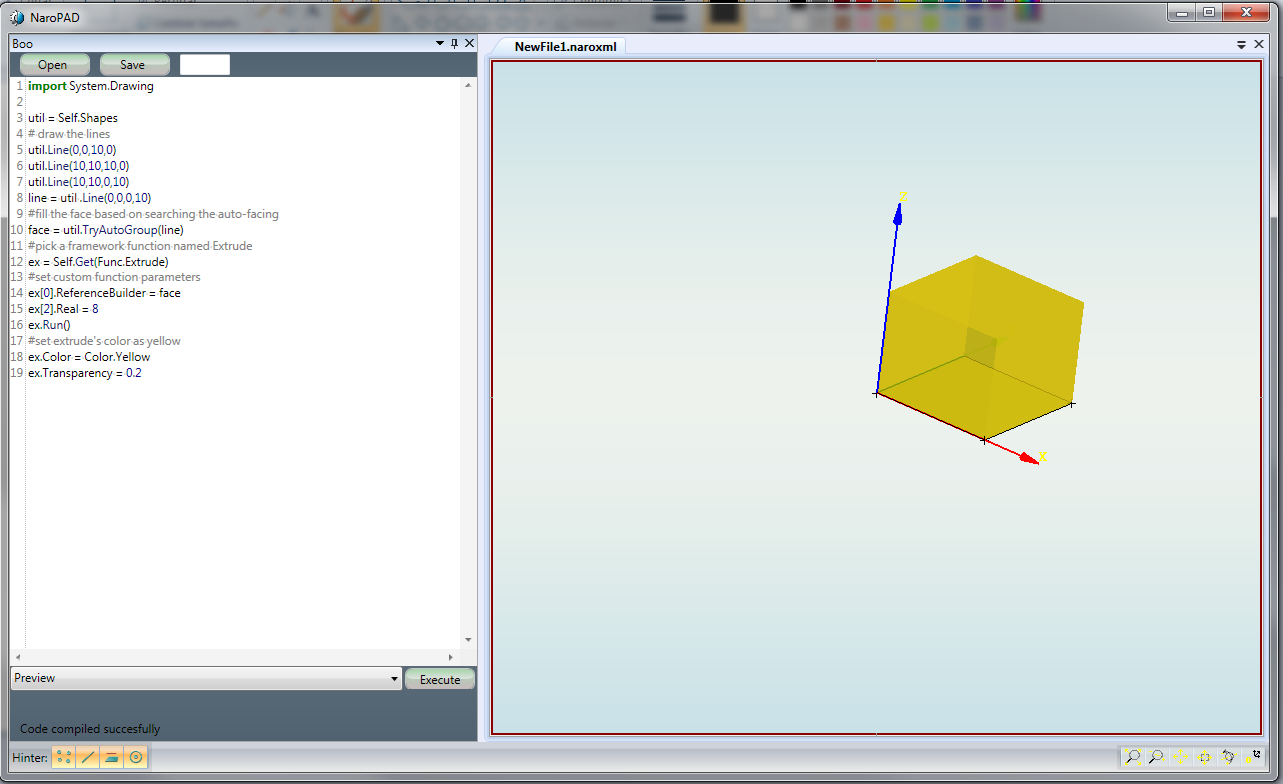Toggle the point hinter icon
Screen dimensions: 1283x784
tap(63, 757)
